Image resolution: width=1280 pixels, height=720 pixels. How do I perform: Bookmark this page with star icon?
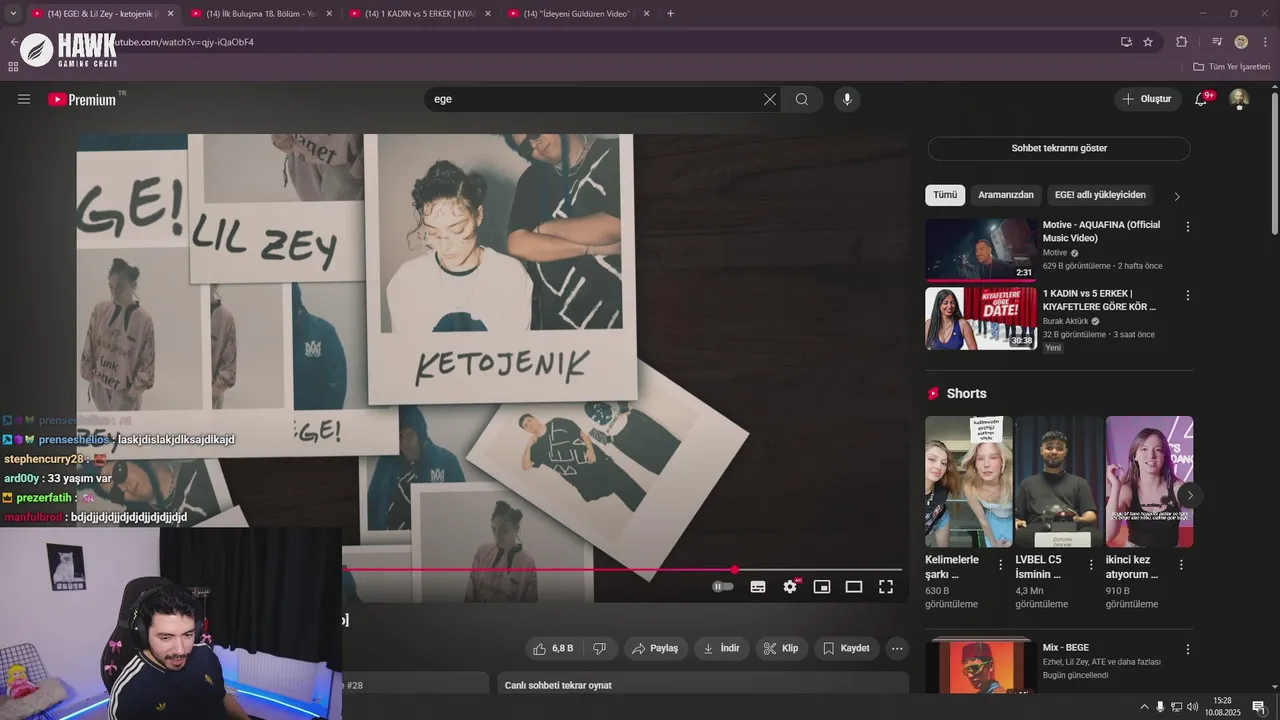(1148, 42)
